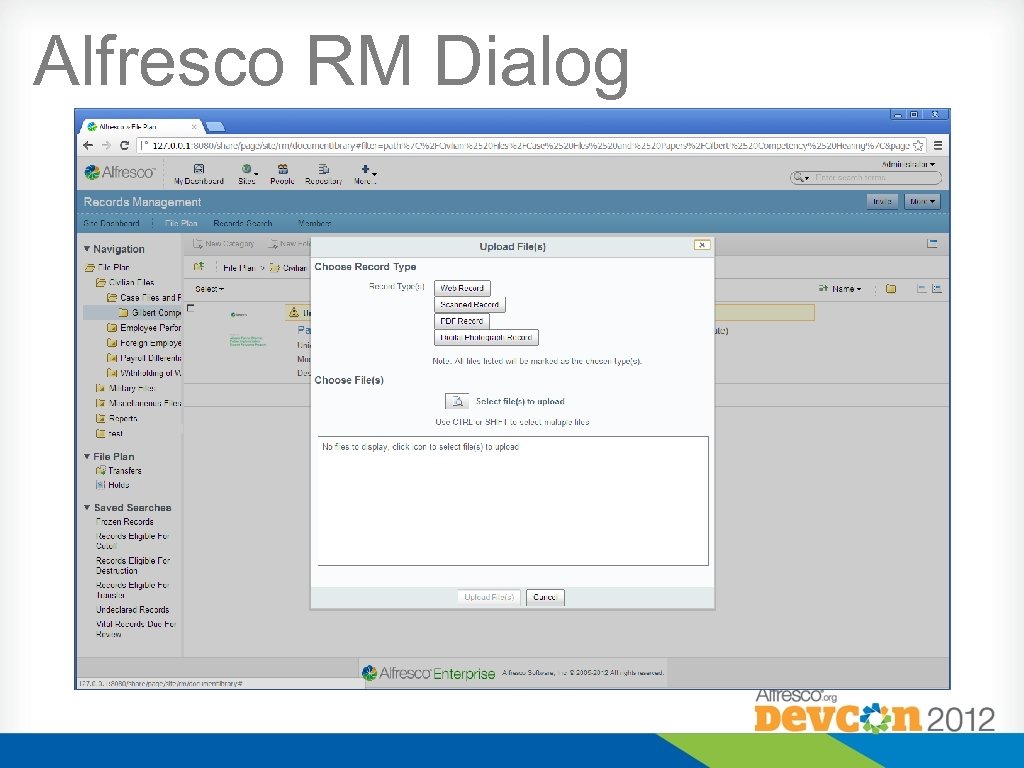Open the Administrator user menu
The image size is (1024, 768).
908,164
